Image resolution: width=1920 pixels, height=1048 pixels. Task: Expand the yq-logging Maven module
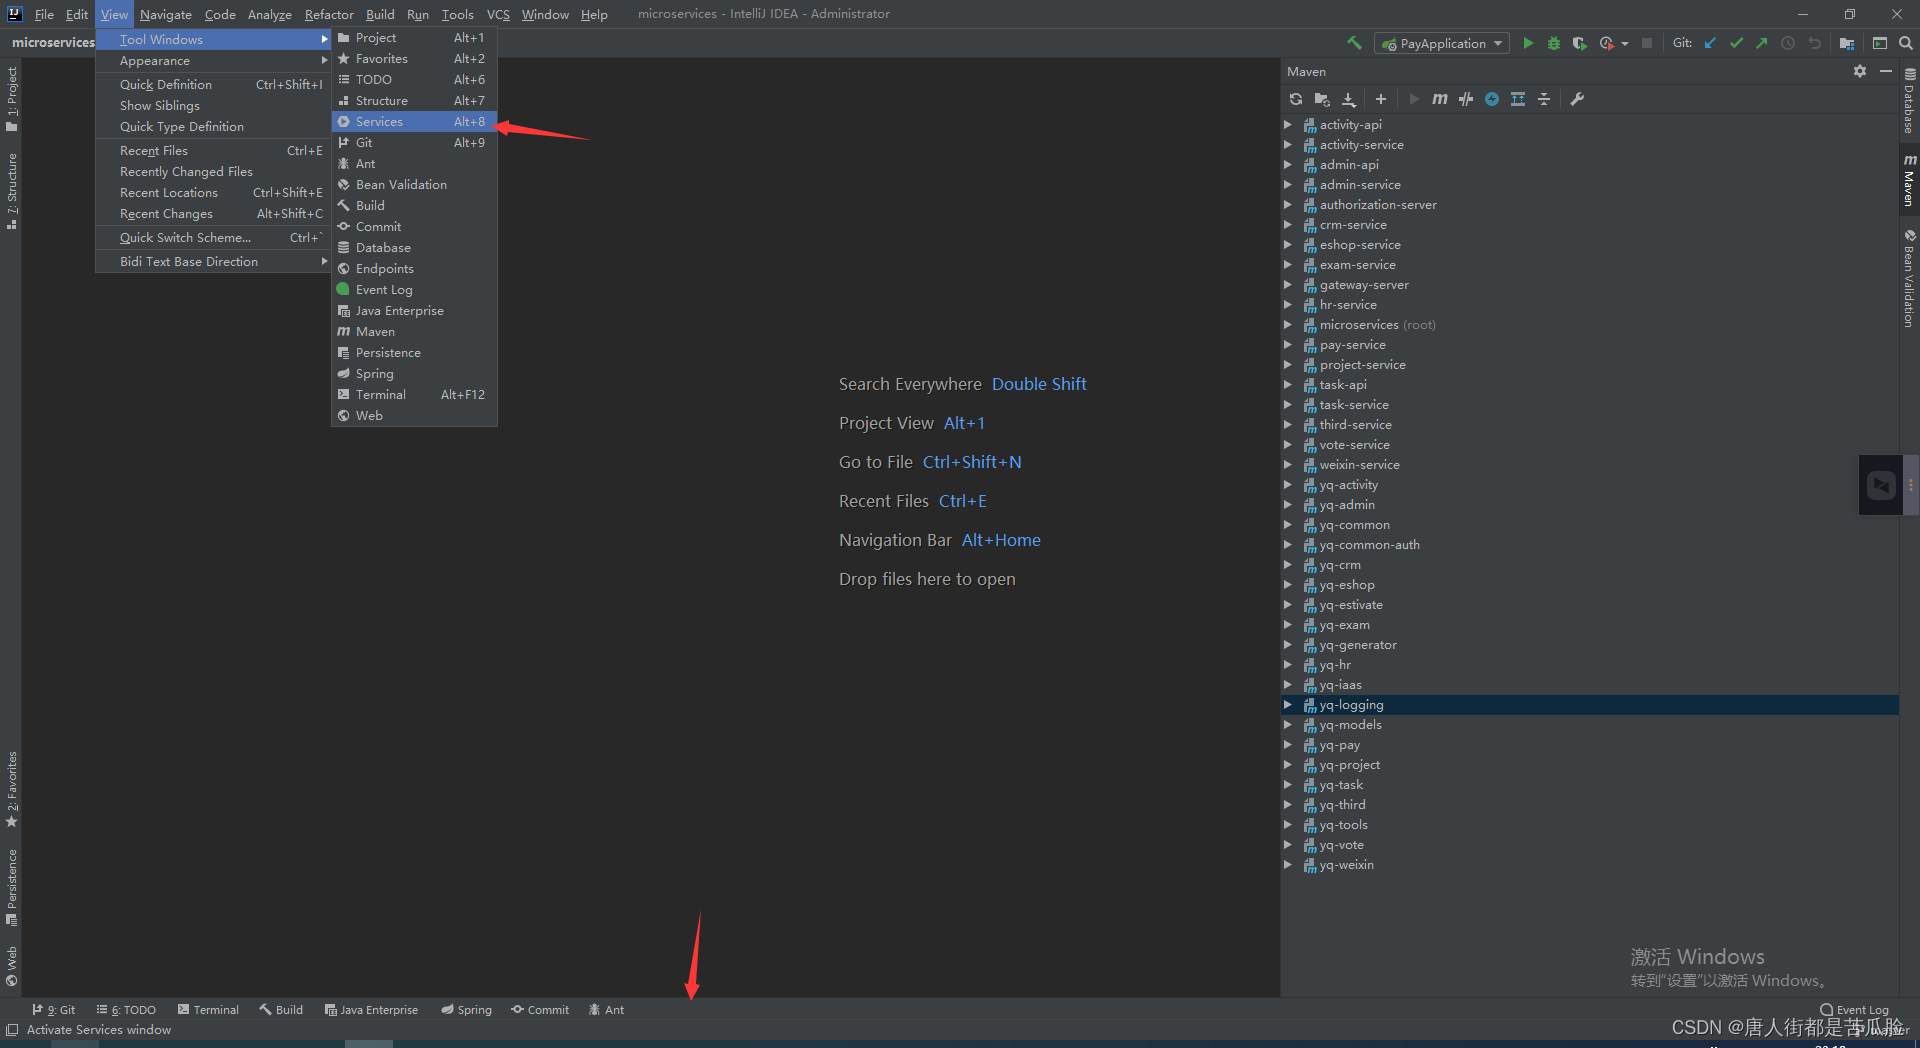(1288, 705)
